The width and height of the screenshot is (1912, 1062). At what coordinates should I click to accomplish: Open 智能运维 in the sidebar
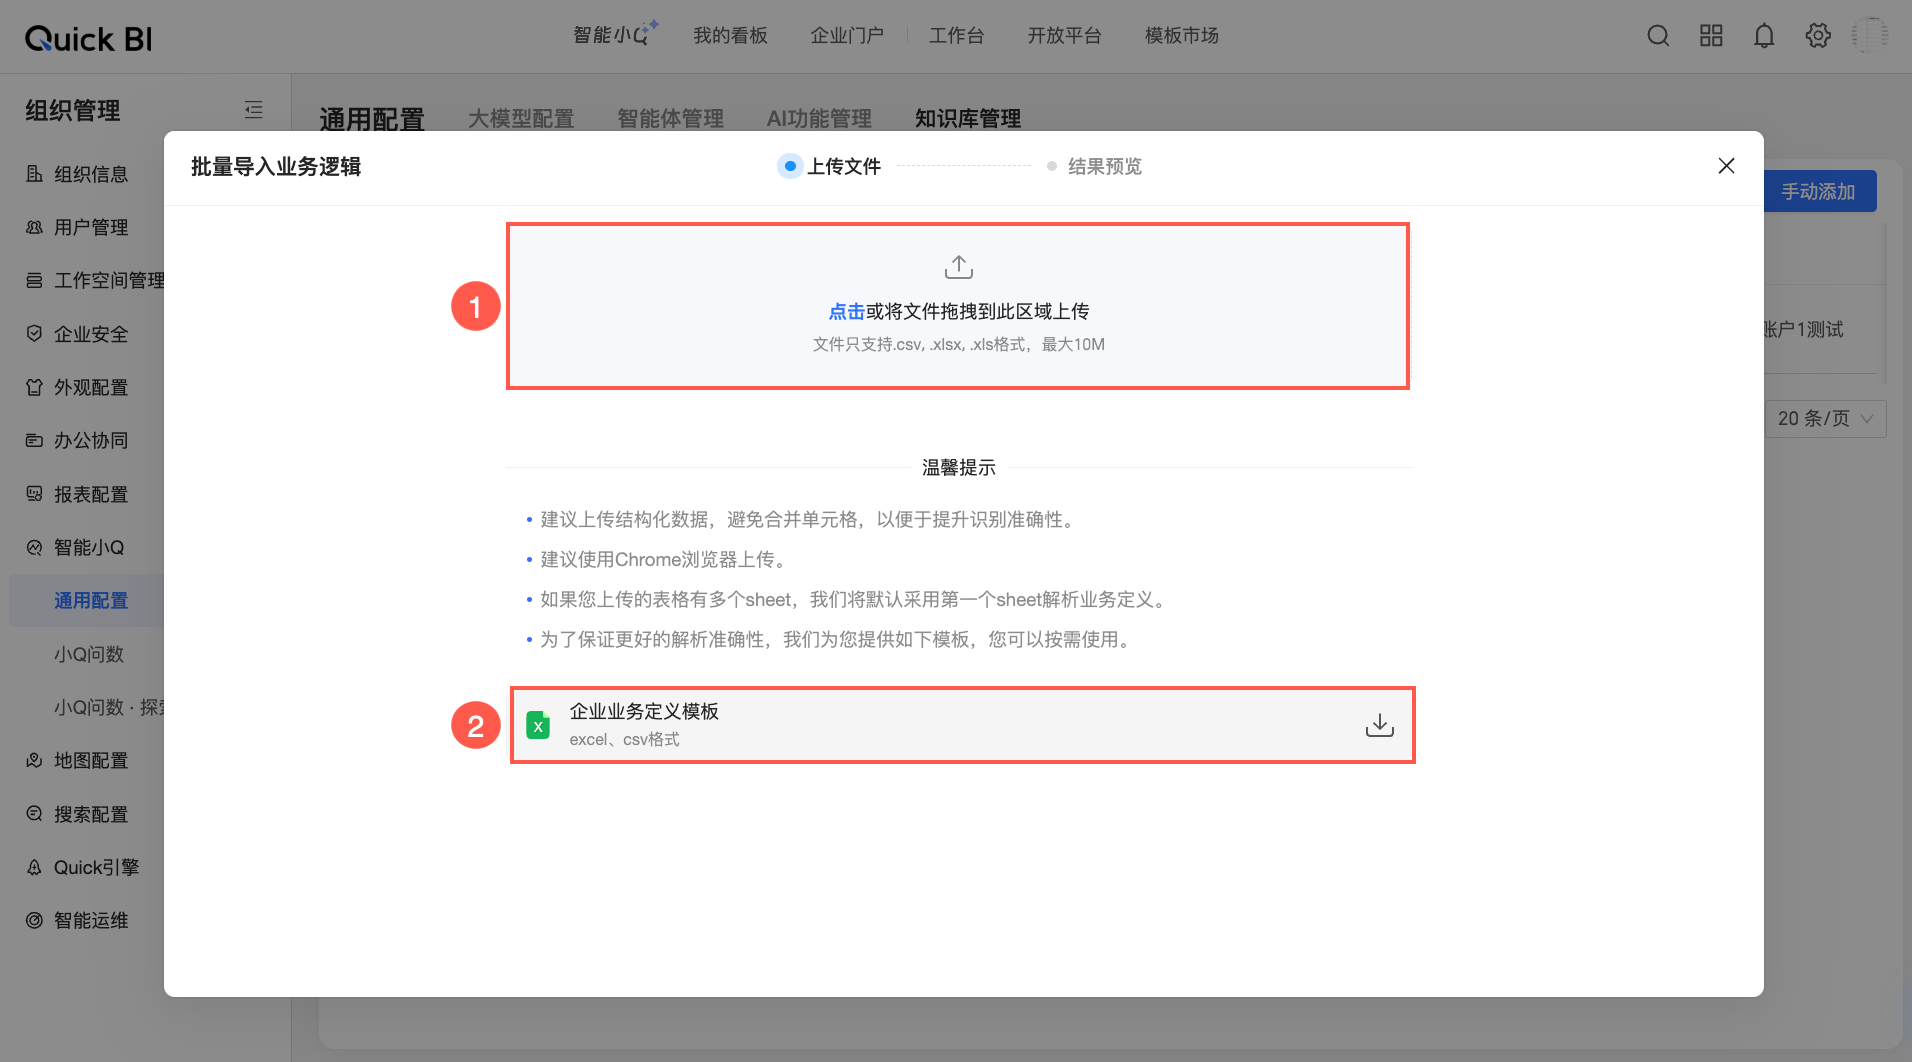91,920
